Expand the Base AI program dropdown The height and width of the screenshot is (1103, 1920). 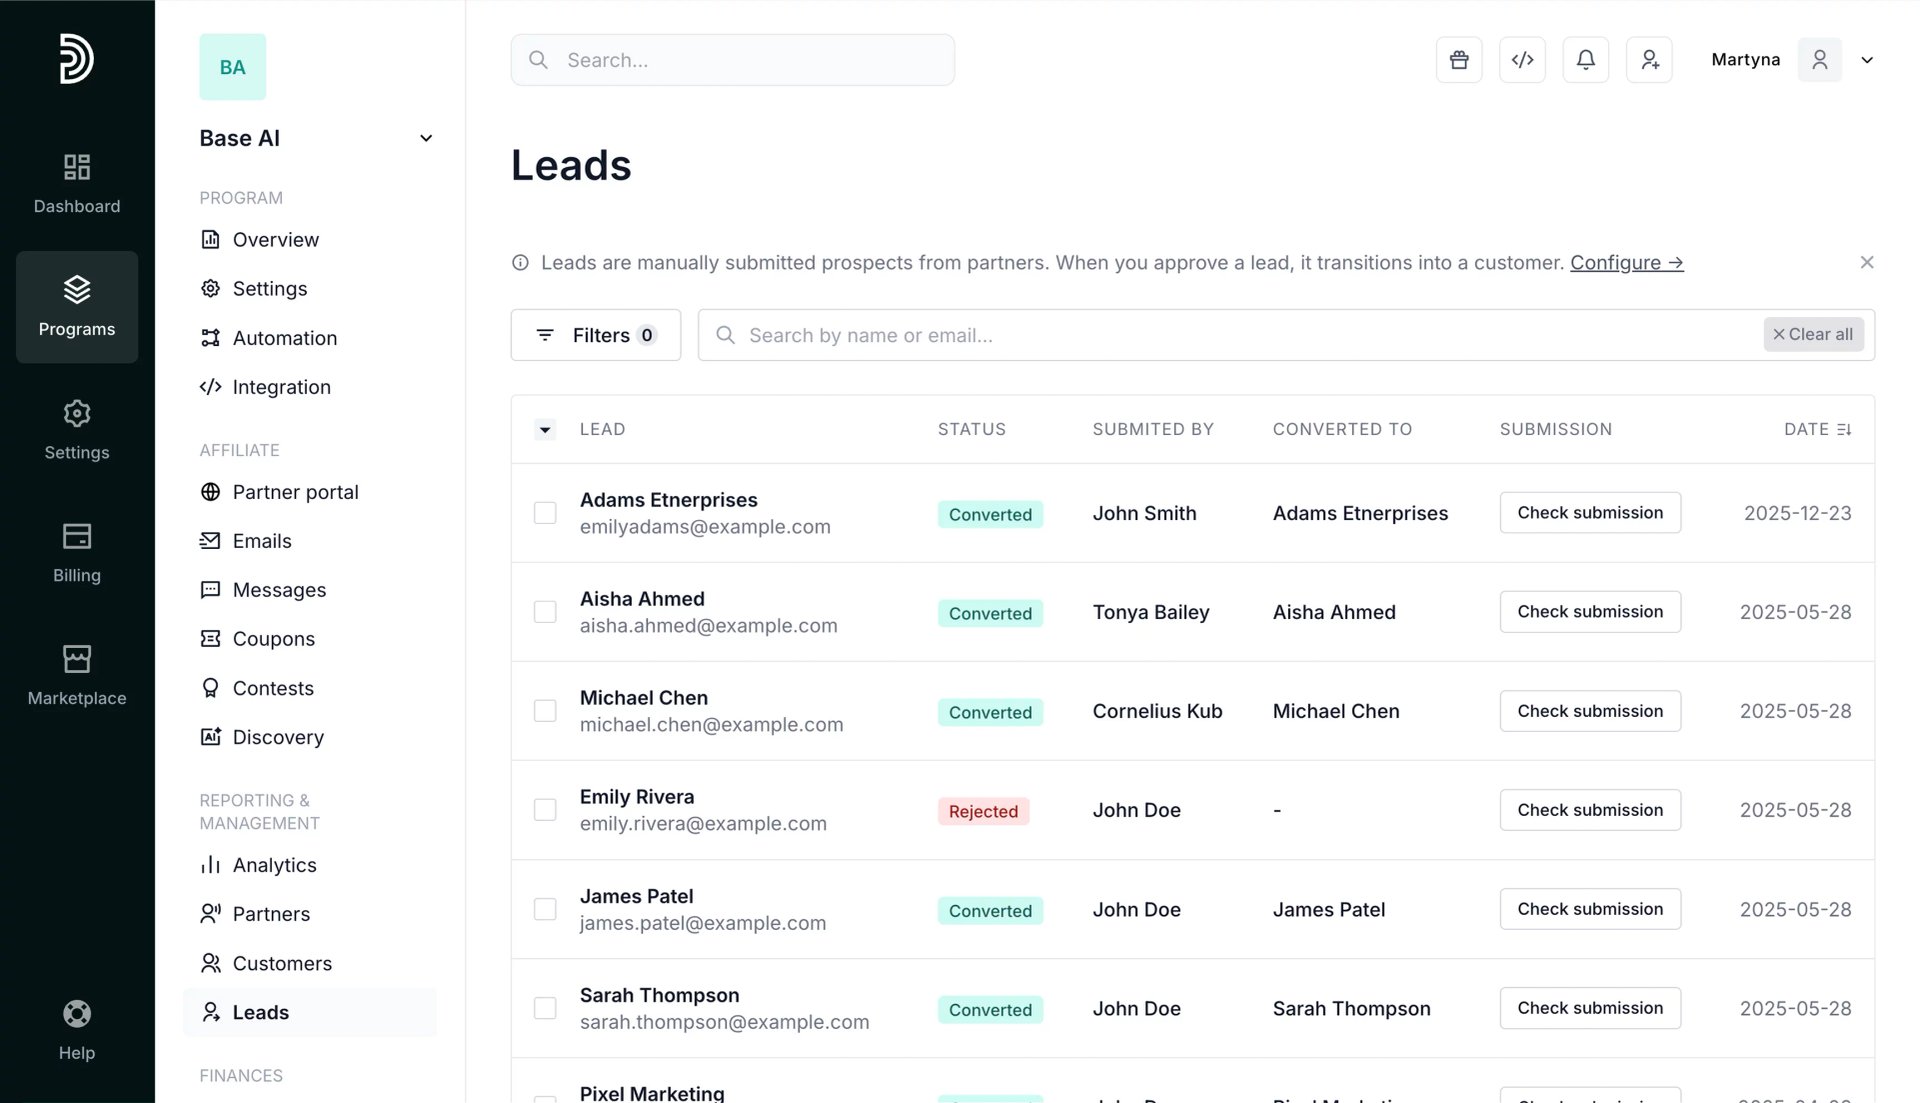point(426,138)
